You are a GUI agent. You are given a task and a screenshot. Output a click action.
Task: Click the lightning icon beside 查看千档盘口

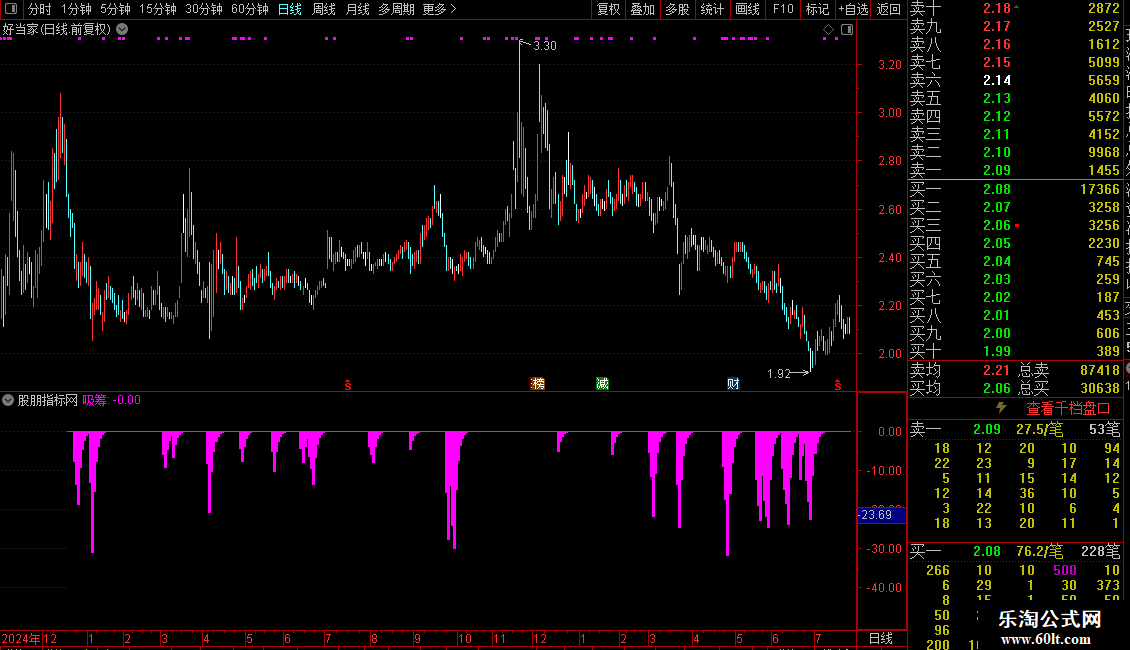[1001, 408]
